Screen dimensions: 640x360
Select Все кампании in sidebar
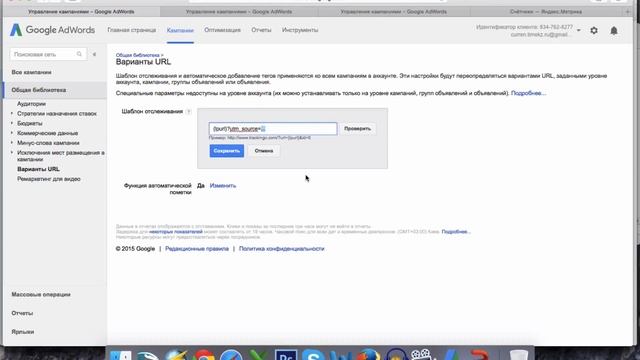[x=31, y=72]
